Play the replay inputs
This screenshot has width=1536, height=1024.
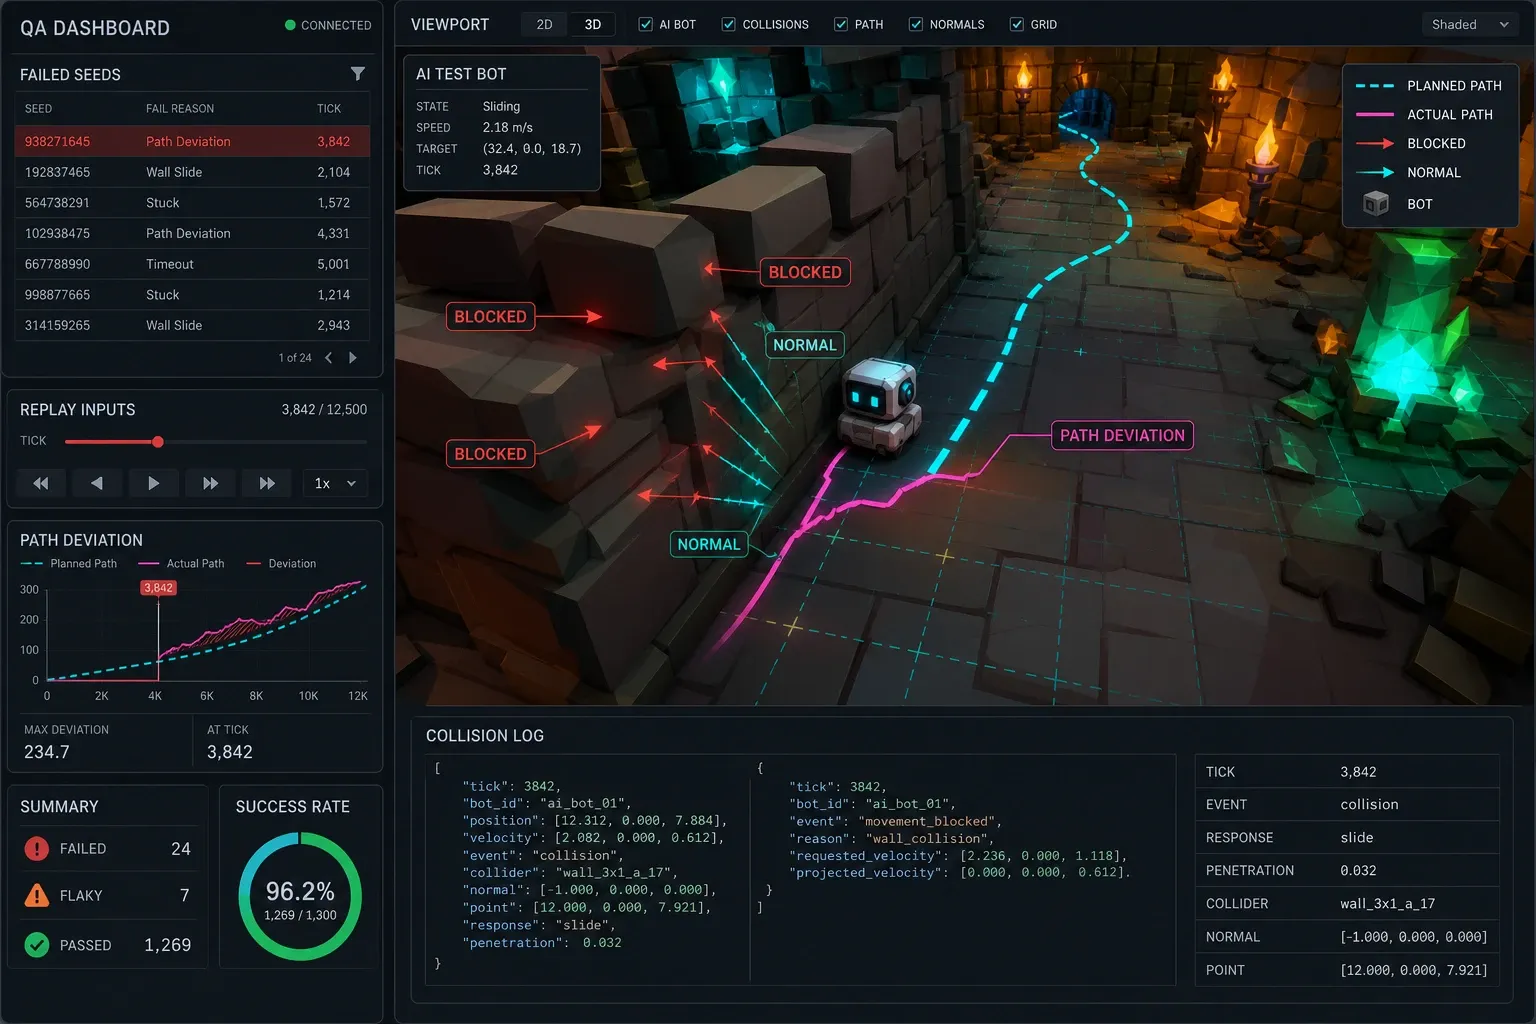click(153, 483)
